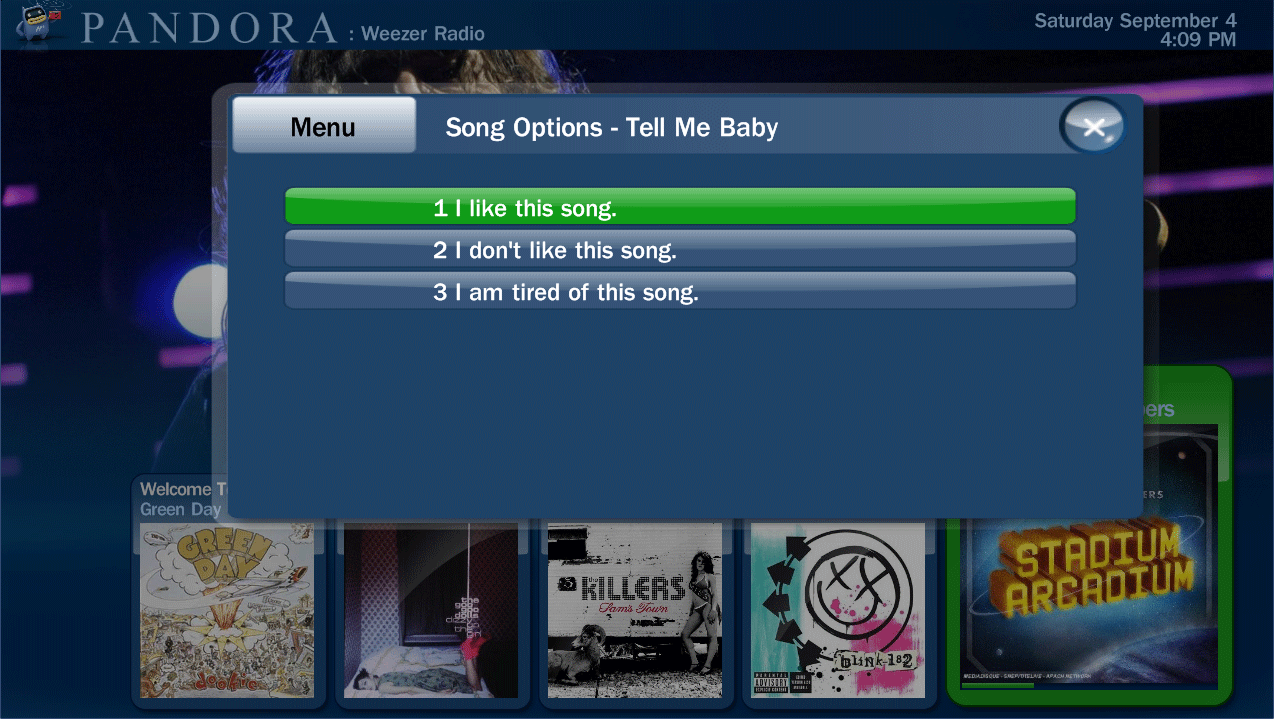Pick "3 I am tired of this song."
Image resolution: width=1274 pixels, height=719 pixels.
(680, 291)
